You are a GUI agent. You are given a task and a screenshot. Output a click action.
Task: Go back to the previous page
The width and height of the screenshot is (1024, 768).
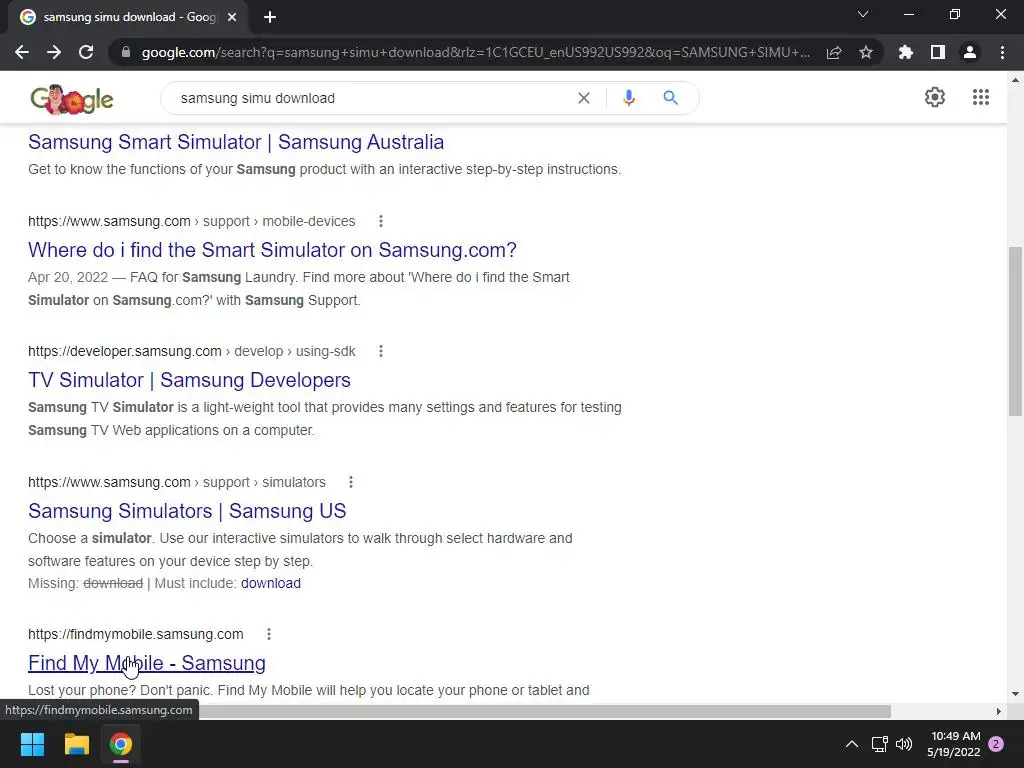coord(22,52)
